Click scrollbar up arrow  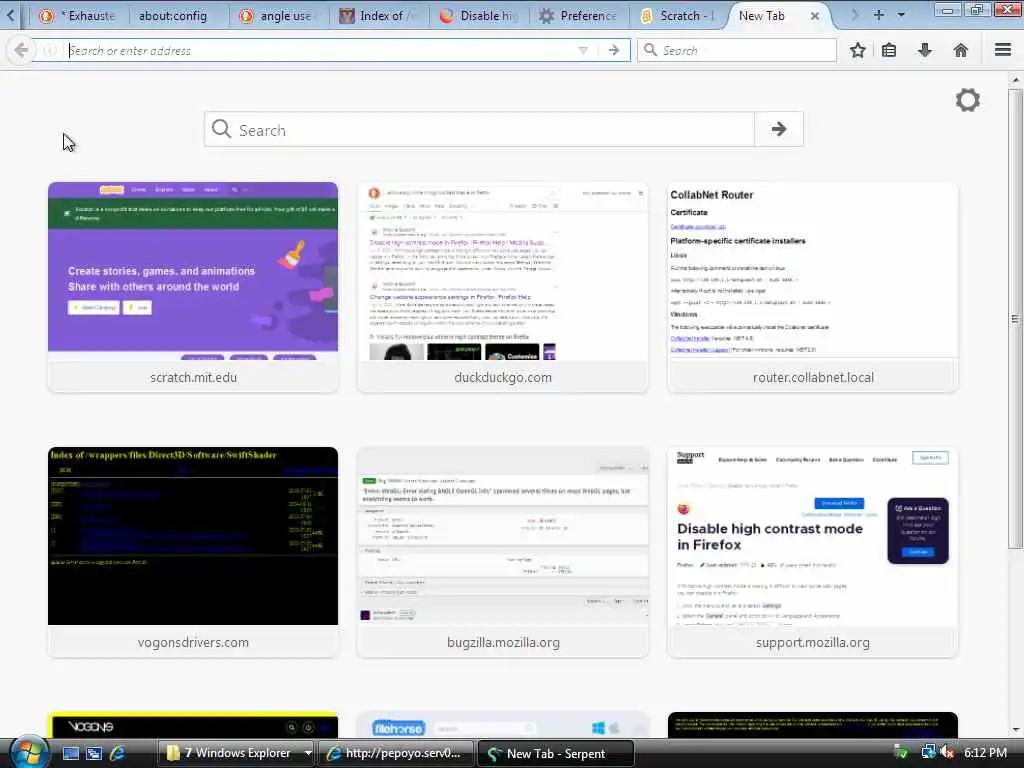coord(1016,80)
